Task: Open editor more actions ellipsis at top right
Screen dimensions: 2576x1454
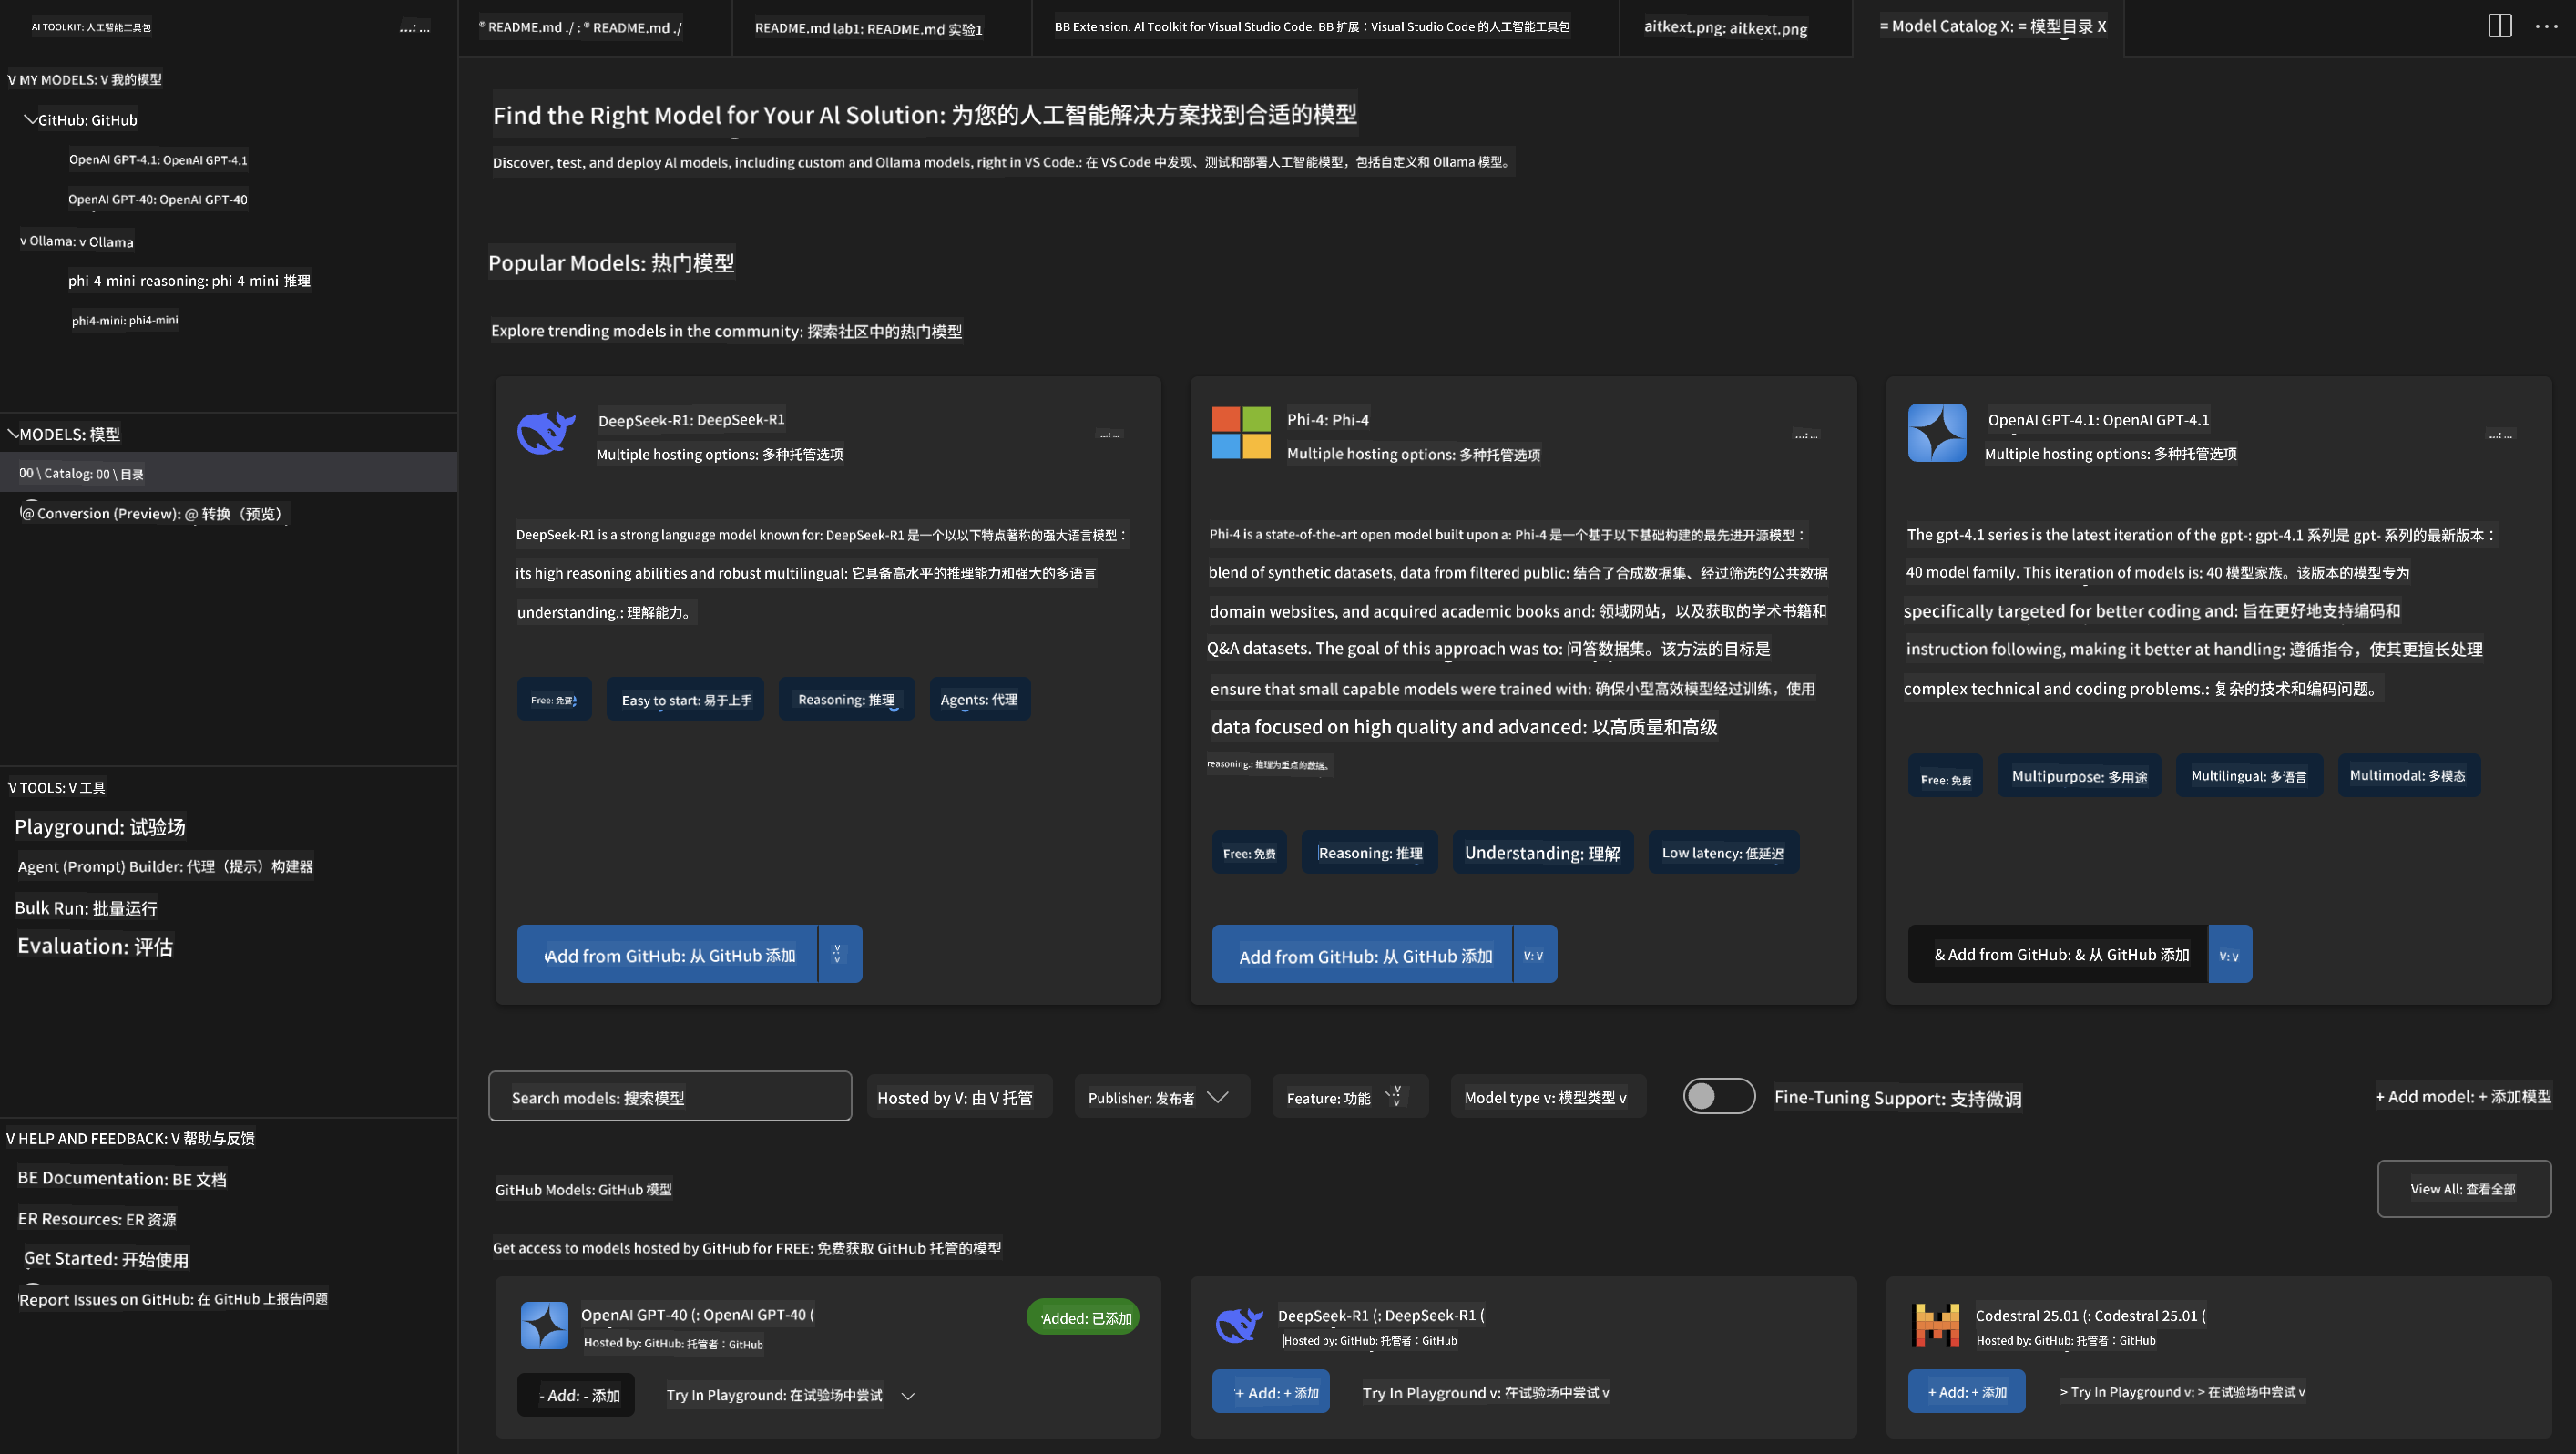Action: 2546,26
